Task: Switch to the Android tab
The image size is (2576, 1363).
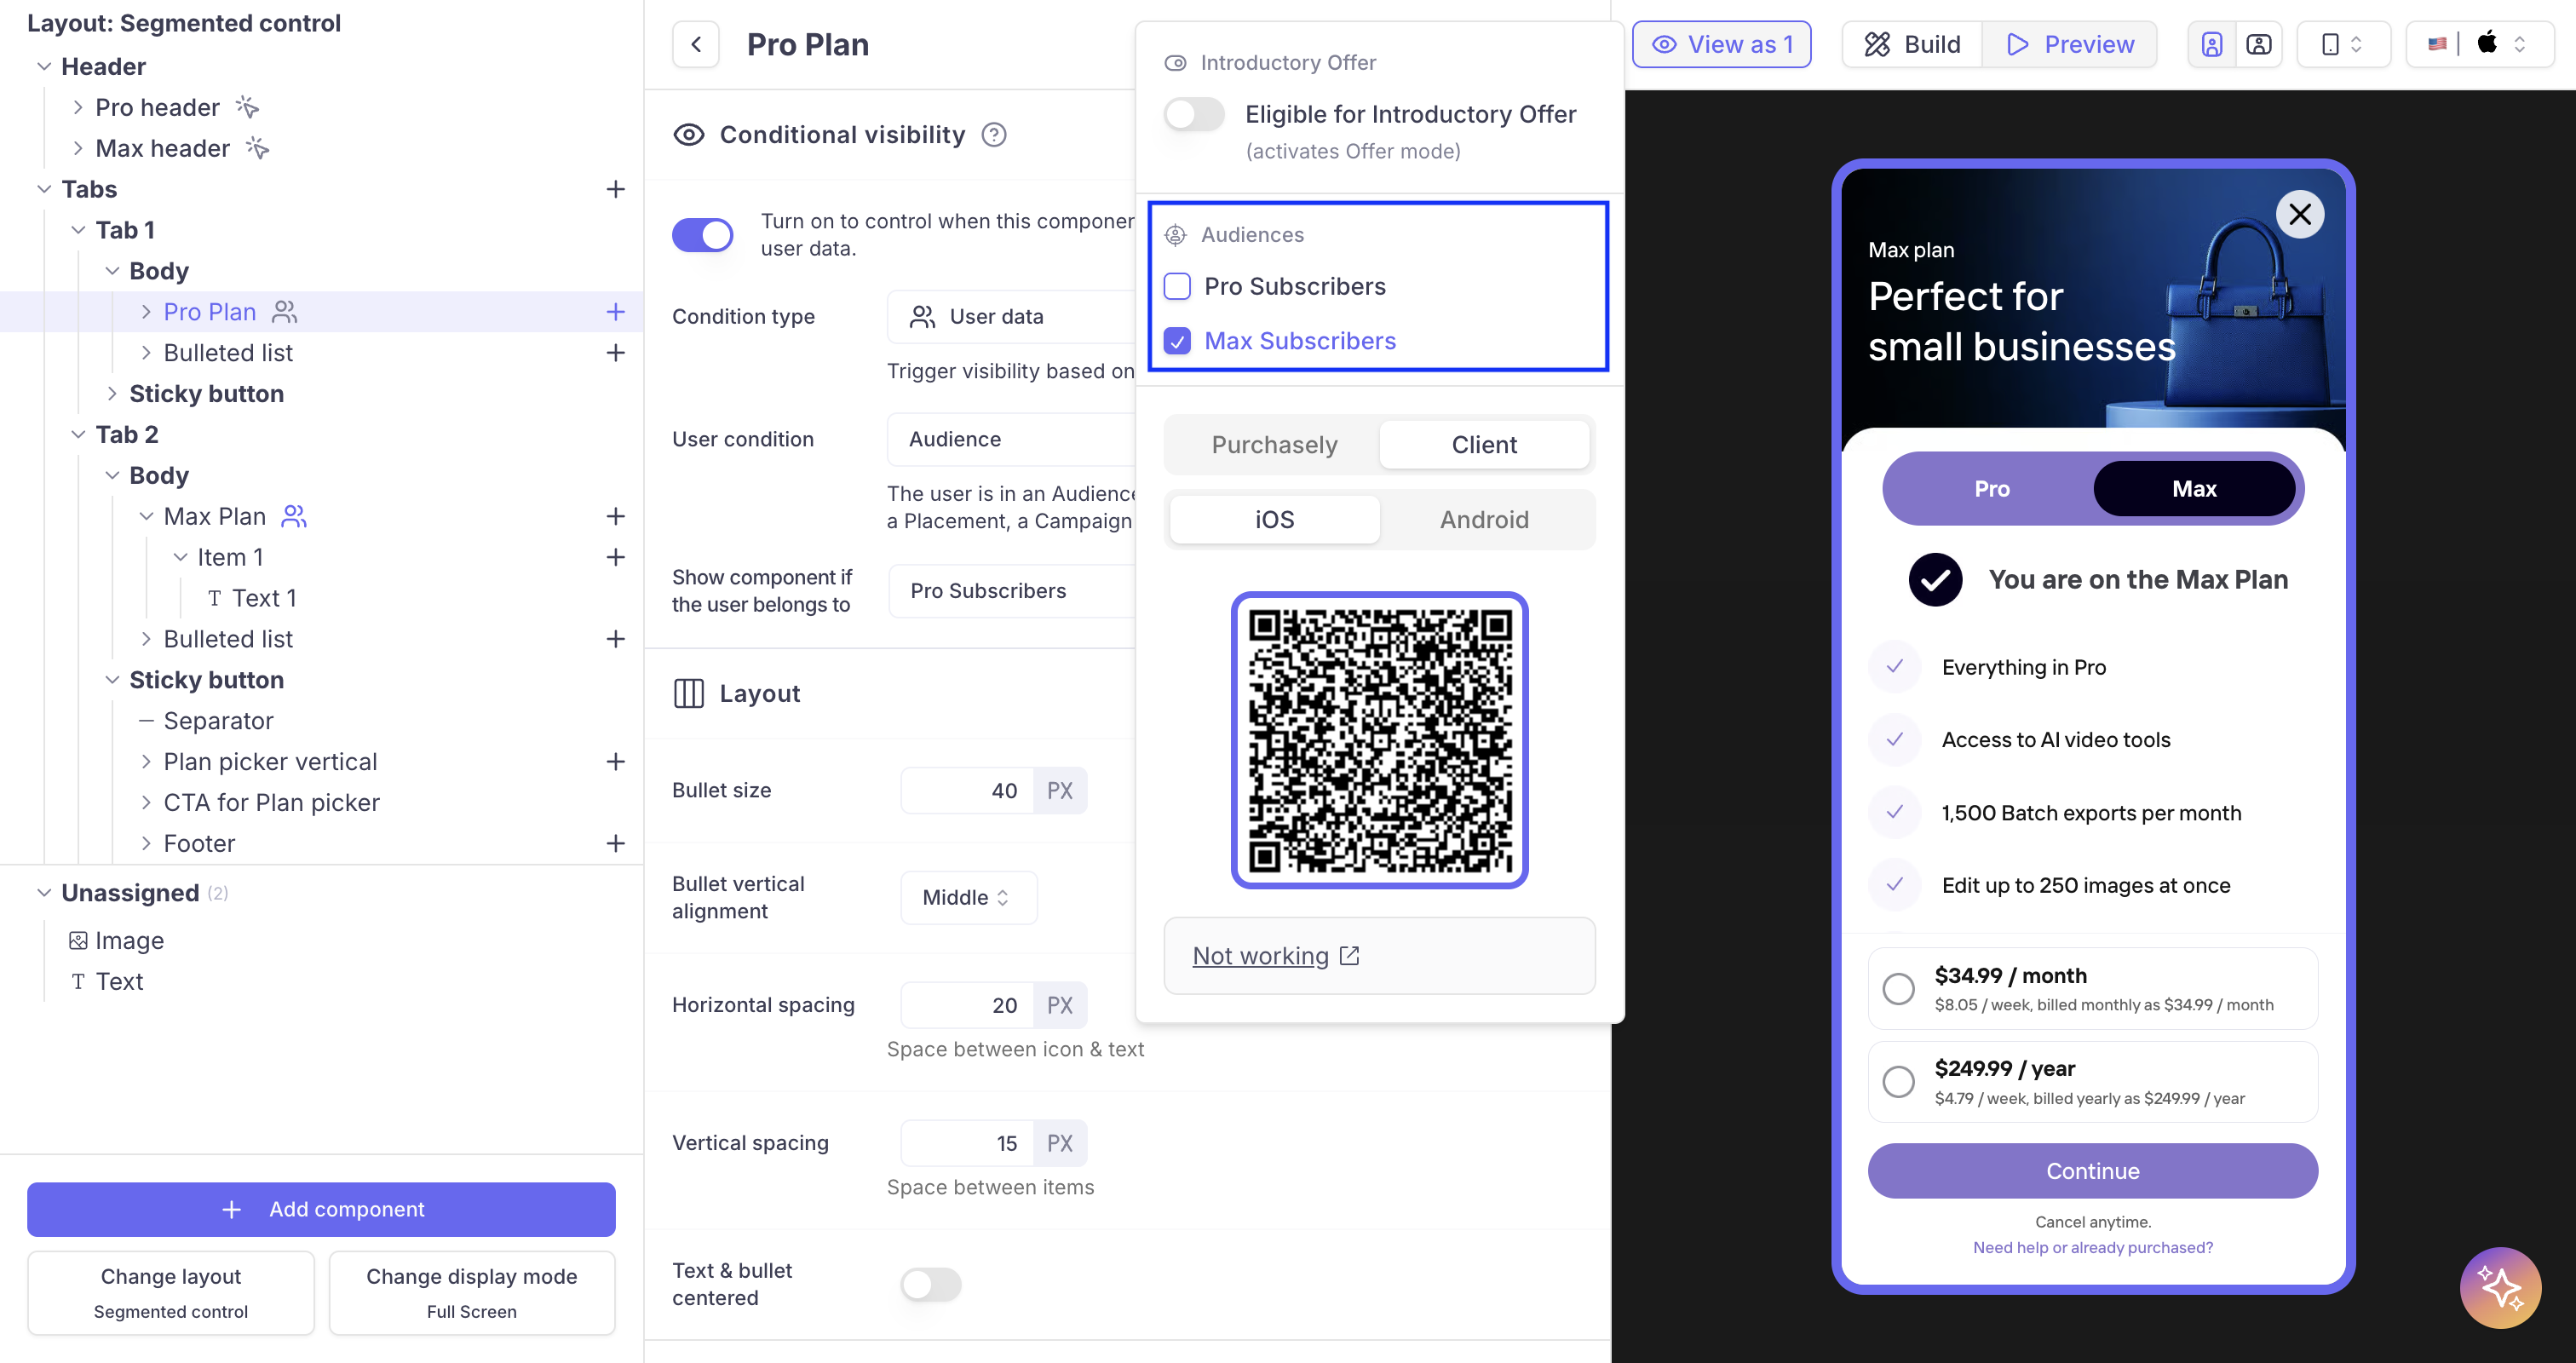Action: coord(1483,519)
